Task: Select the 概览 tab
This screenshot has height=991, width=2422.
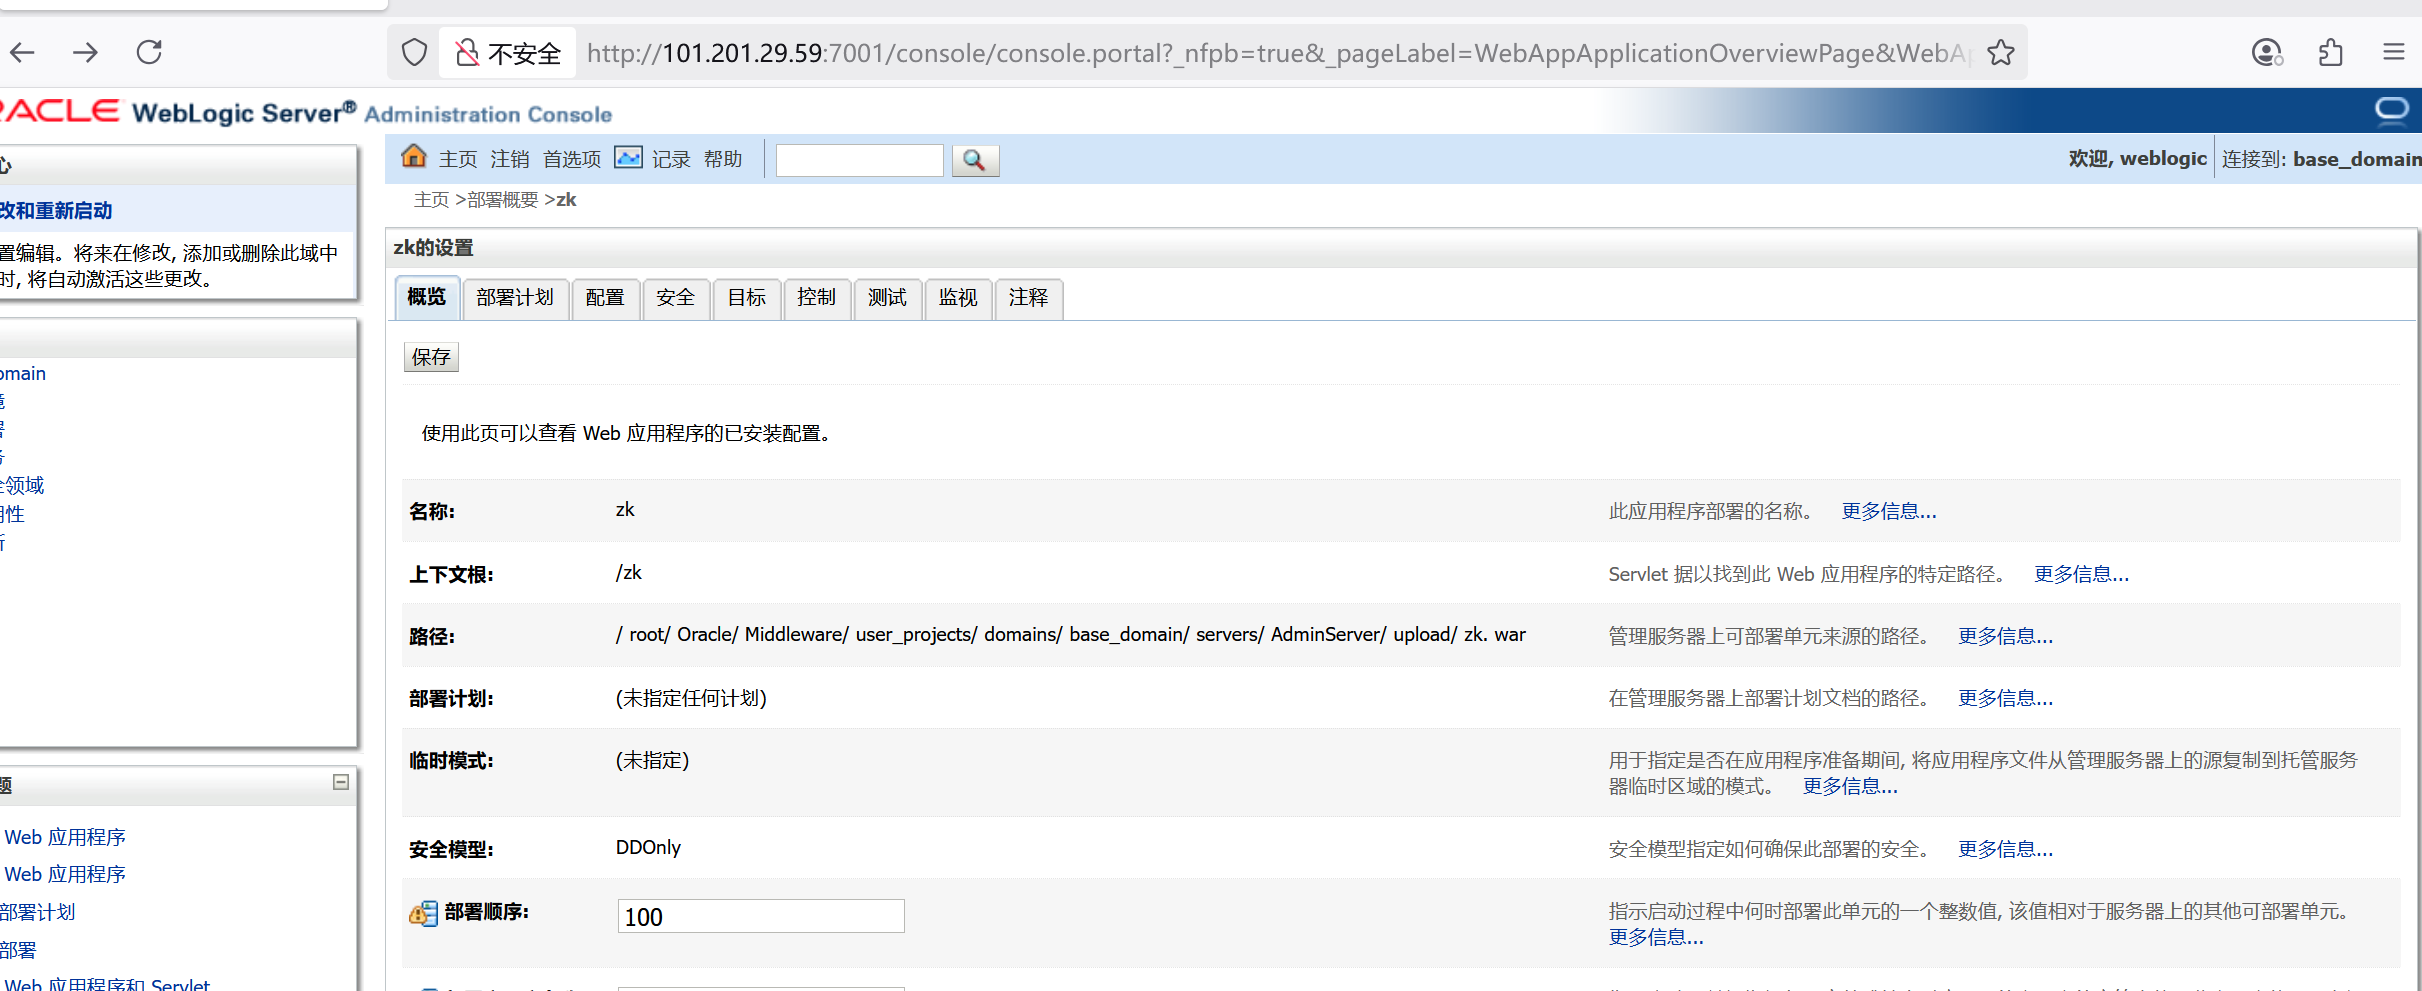Action: pyautogui.click(x=427, y=298)
